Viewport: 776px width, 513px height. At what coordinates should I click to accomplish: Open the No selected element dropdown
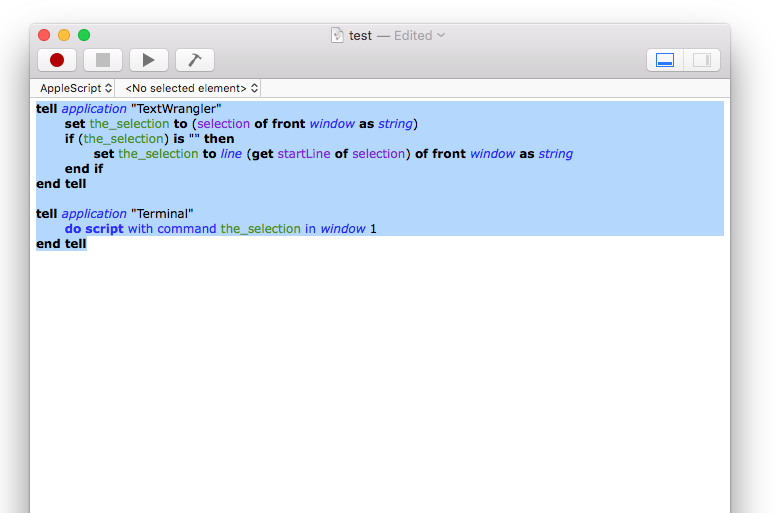pos(192,88)
